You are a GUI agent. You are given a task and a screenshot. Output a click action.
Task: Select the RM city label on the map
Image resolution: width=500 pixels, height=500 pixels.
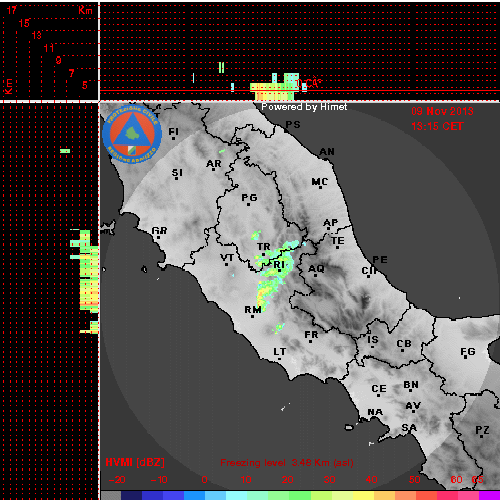(253, 310)
